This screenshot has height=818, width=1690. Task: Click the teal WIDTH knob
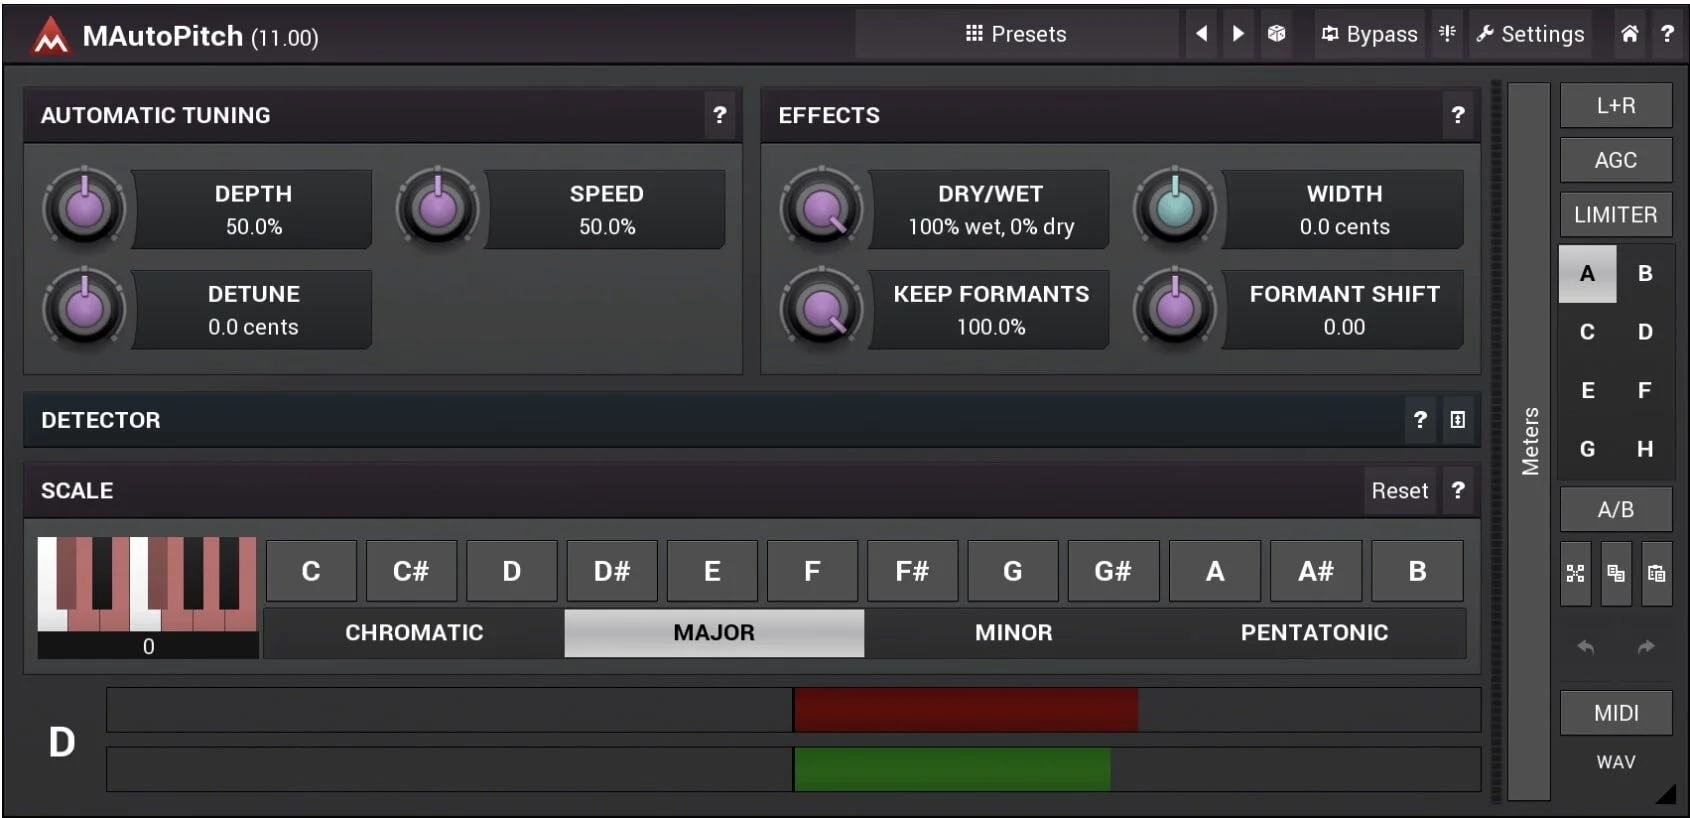(x=1175, y=208)
